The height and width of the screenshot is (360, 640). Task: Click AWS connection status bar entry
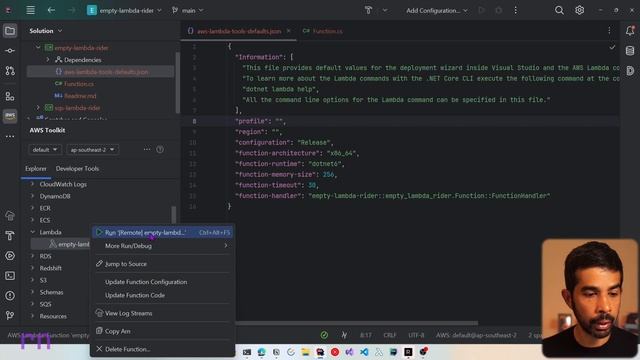point(476,335)
